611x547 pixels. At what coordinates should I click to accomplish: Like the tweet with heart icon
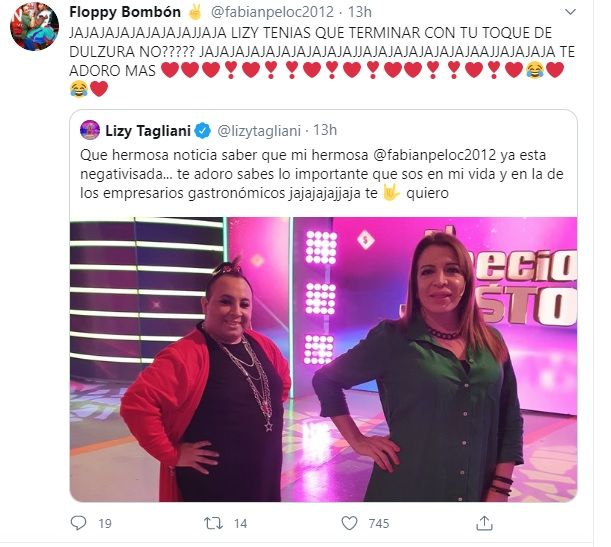(349, 523)
